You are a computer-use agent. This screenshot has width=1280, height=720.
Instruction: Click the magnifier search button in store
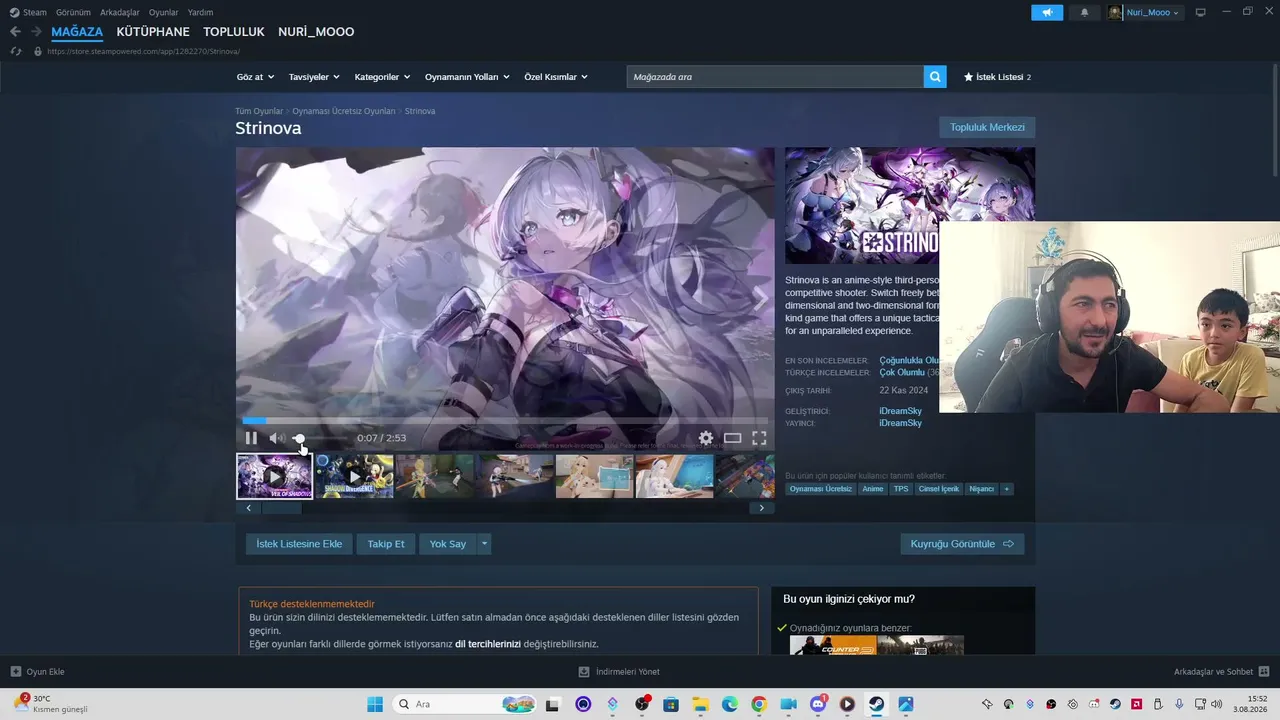pos(935,77)
